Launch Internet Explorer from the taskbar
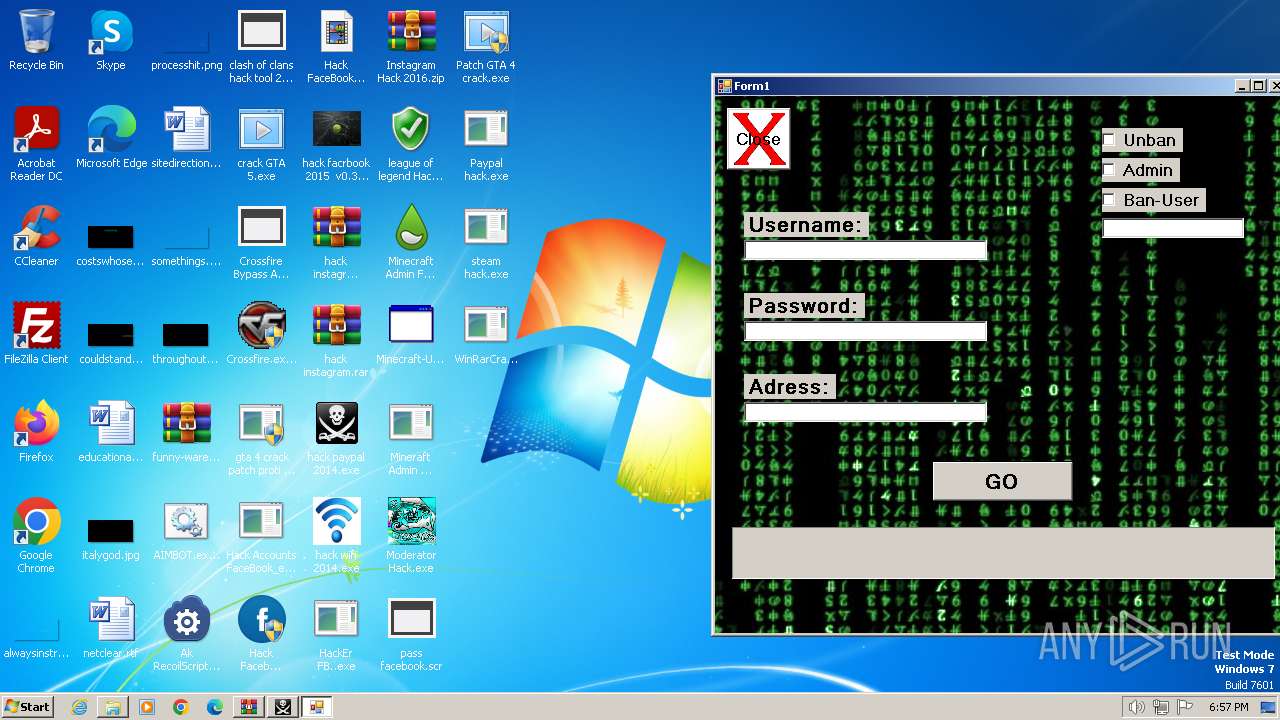The image size is (1280, 720). [79, 707]
